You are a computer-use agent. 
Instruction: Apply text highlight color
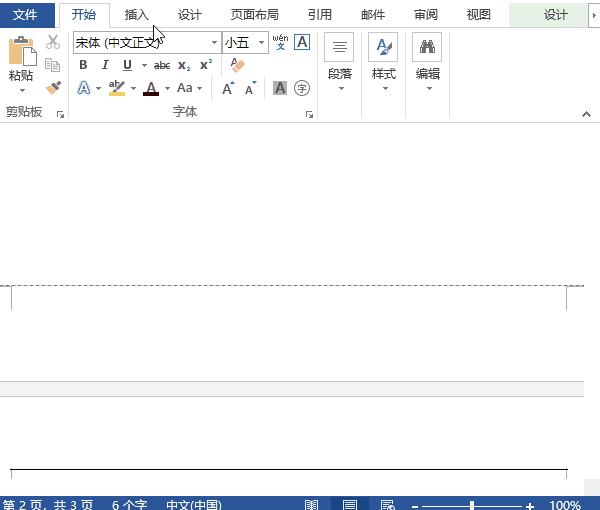coord(117,88)
